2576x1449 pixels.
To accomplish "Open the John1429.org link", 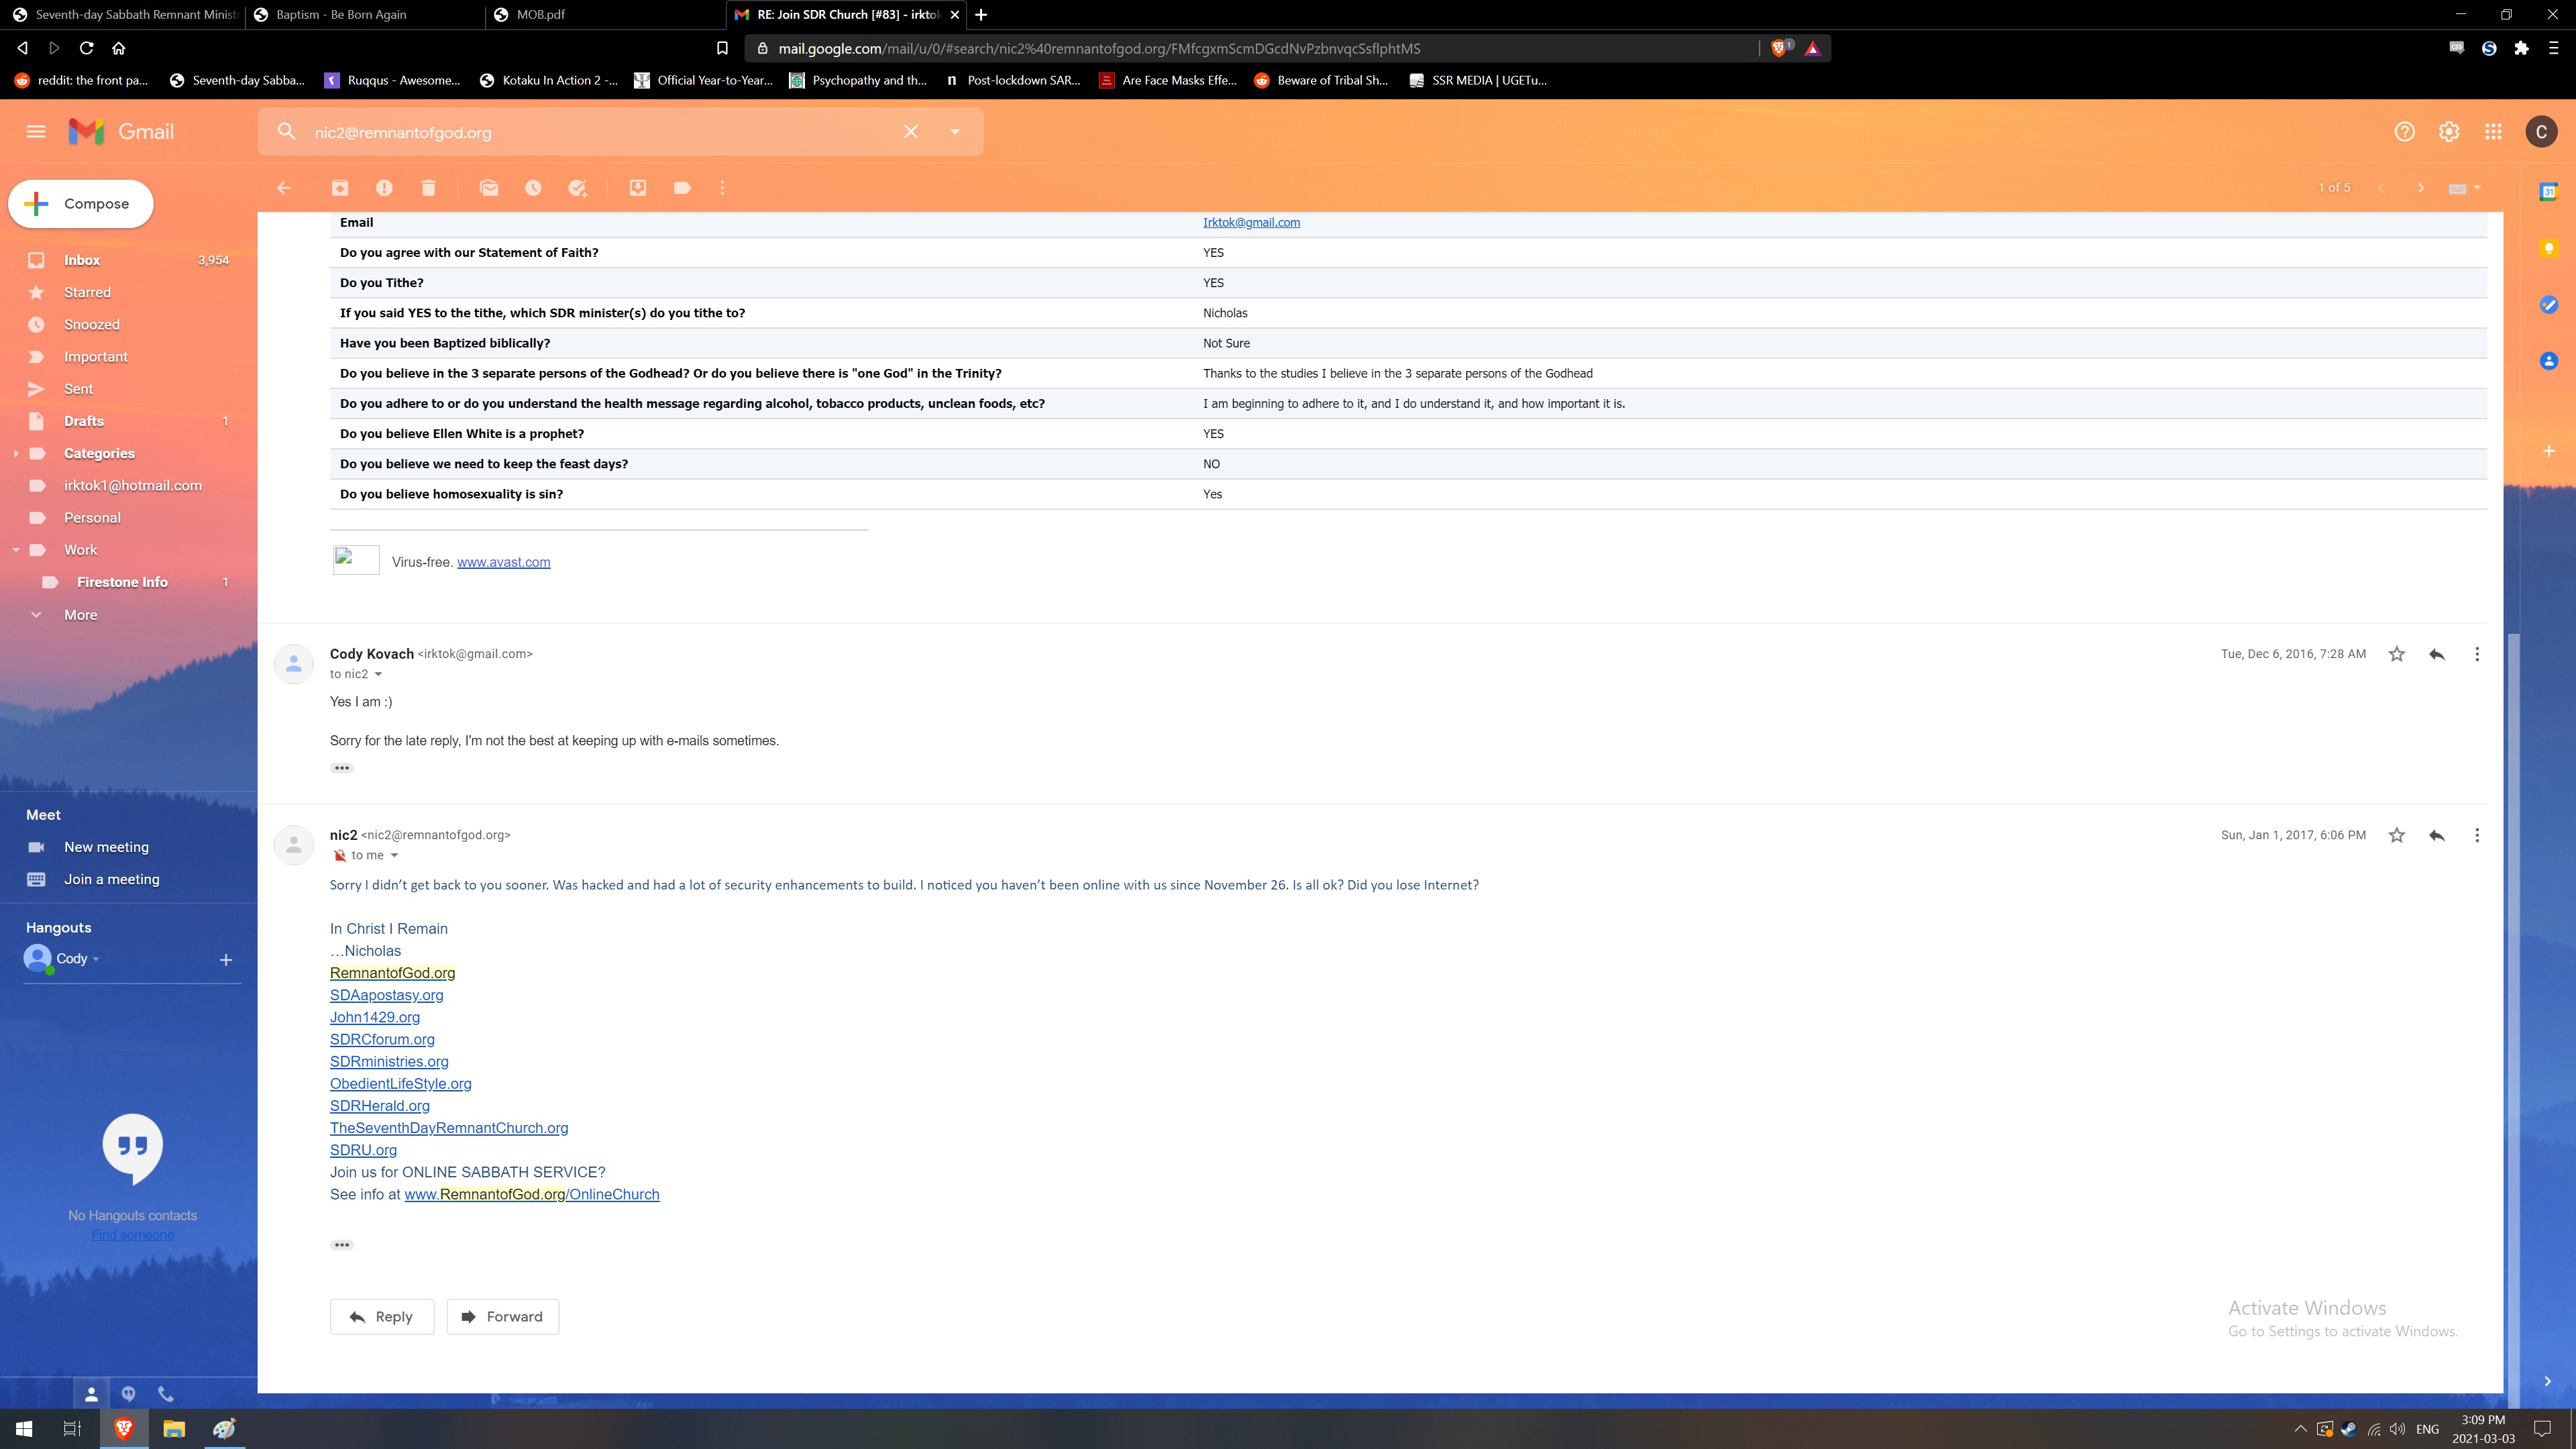I will [x=375, y=1017].
